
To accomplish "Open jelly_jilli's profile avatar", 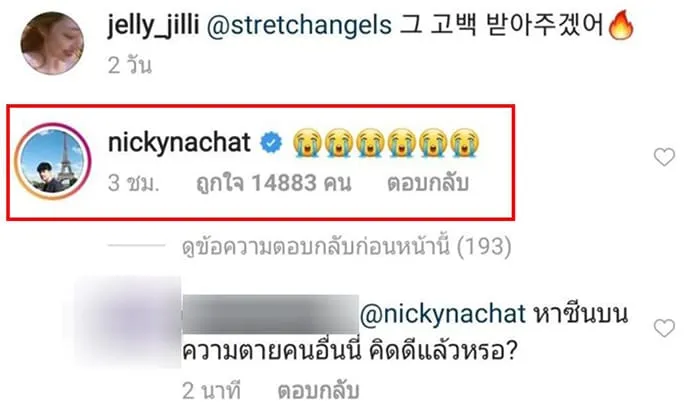I will 52,43.
